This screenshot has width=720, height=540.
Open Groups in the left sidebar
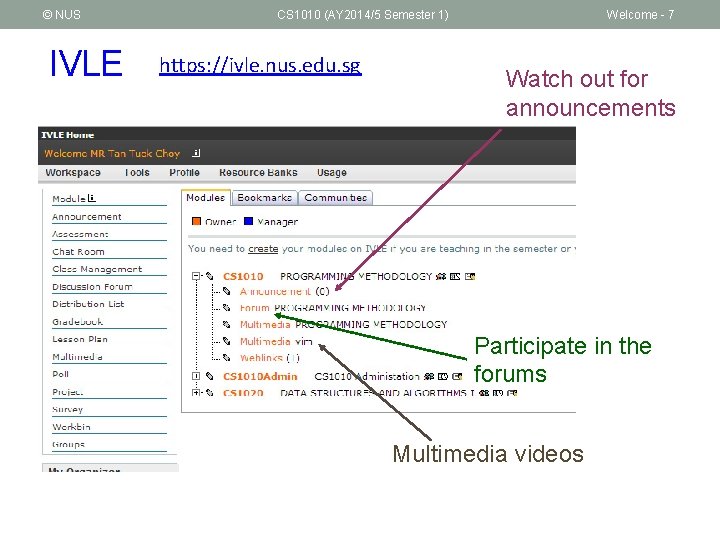click(x=68, y=444)
